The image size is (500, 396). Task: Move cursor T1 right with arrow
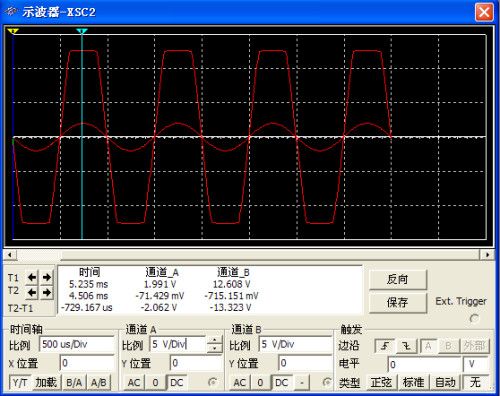click(x=47, y=277)
